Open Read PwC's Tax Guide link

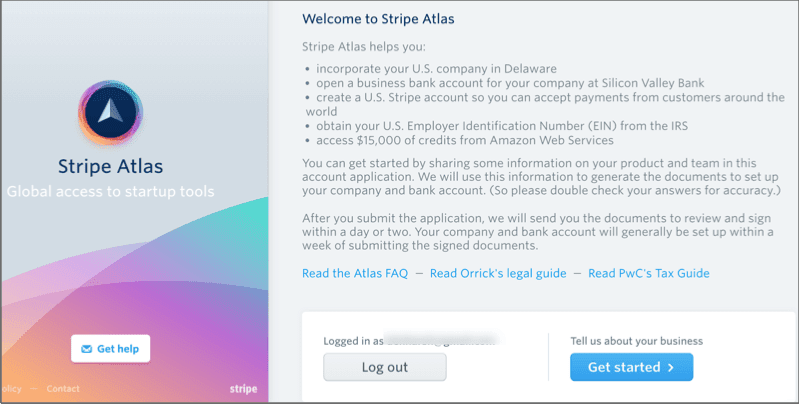tap(649, 273)
